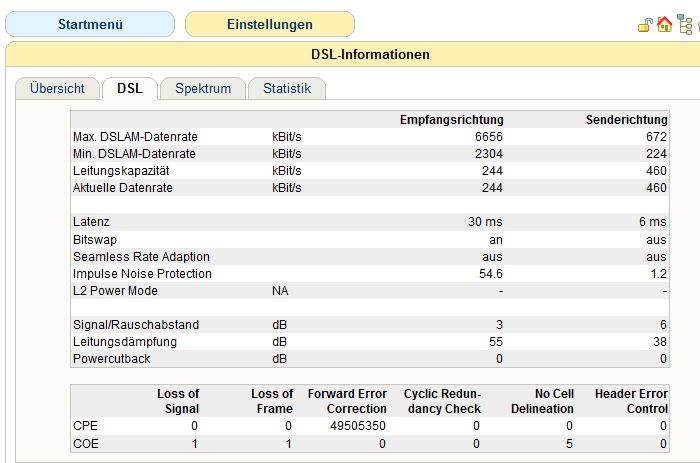Click the CPE value 49505350
This screenshot has height=463, width=700.
pyautogui.click(x=358, y=425)
